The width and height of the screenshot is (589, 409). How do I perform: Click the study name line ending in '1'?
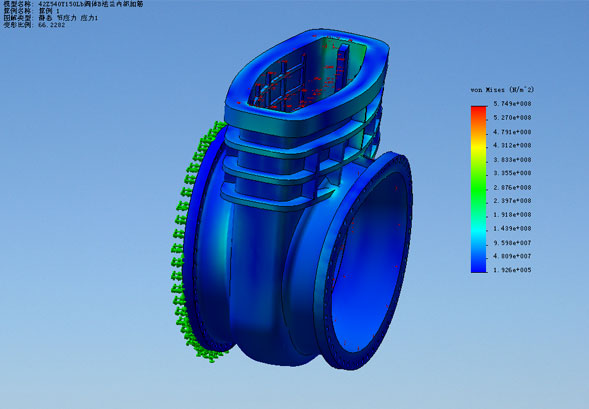tap(32, 11)
